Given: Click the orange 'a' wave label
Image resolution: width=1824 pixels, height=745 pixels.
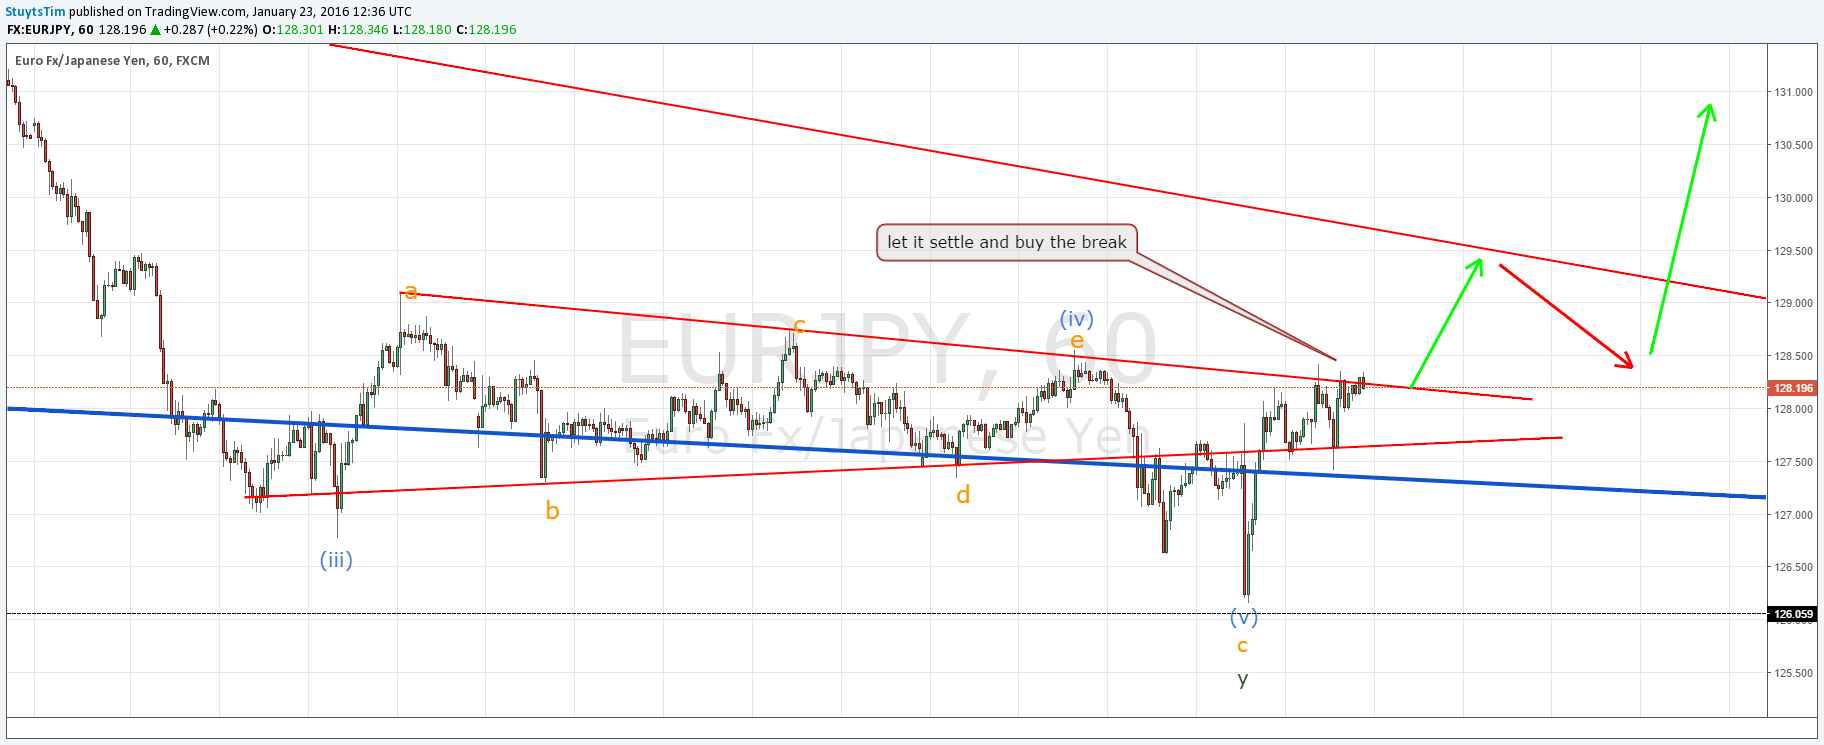Looking at the screenshot, I should 410,292.
